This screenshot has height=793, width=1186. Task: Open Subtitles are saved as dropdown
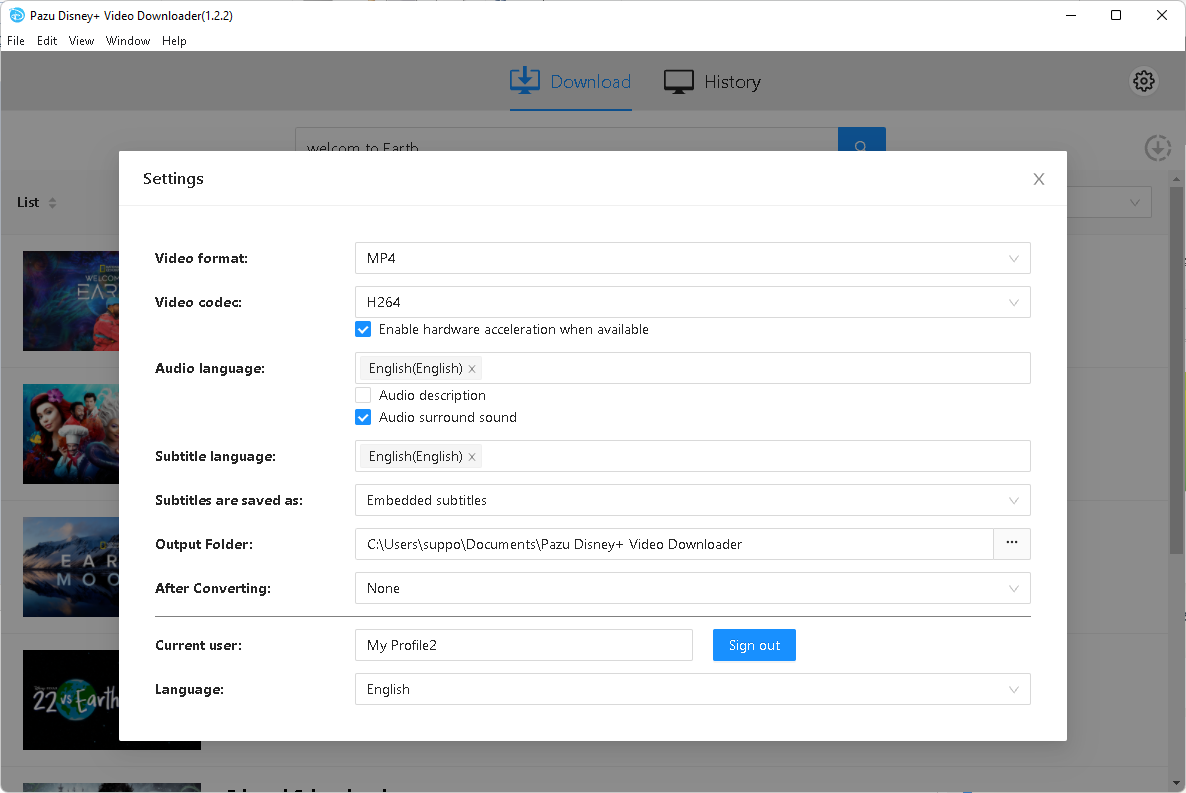692,500
